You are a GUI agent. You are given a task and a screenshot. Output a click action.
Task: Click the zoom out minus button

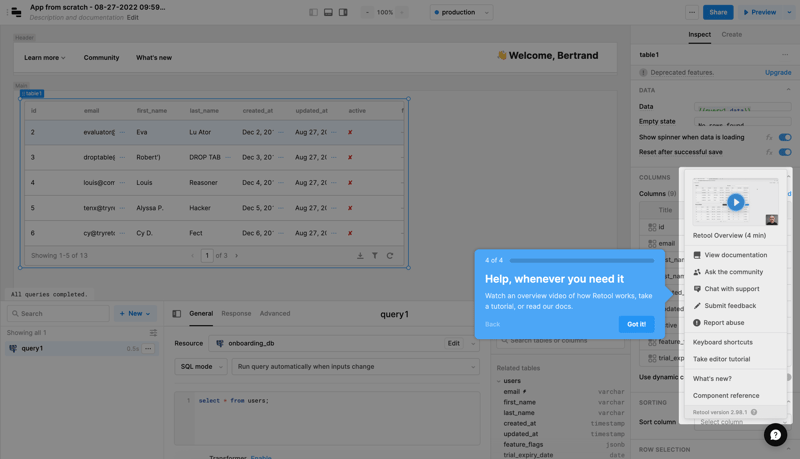point(367,12)
